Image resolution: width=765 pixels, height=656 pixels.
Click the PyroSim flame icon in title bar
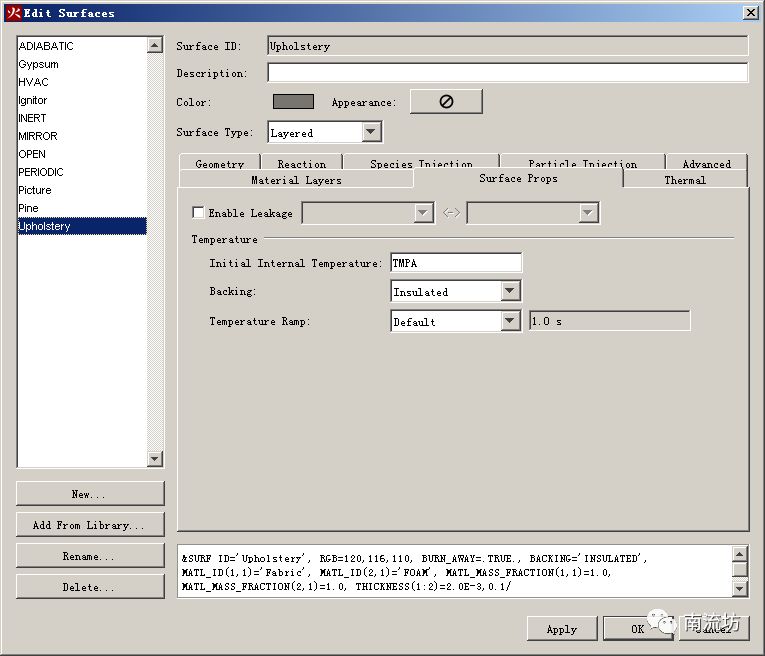pyautogui.click(x=13, y=13)
